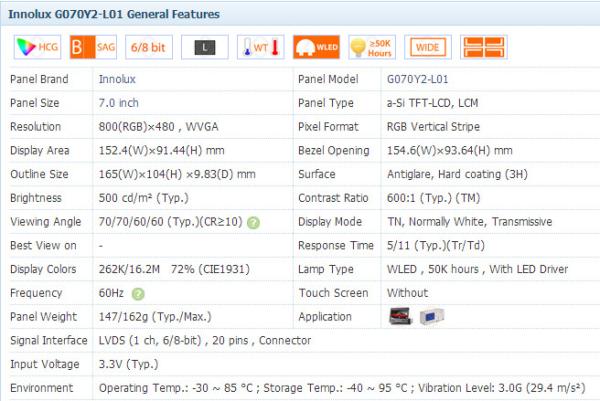Image resolution: width=600 pixels, height=401 pixels.
Task: Click the Display Colors label
Action: pyautogui.click(x=43, y=269)
